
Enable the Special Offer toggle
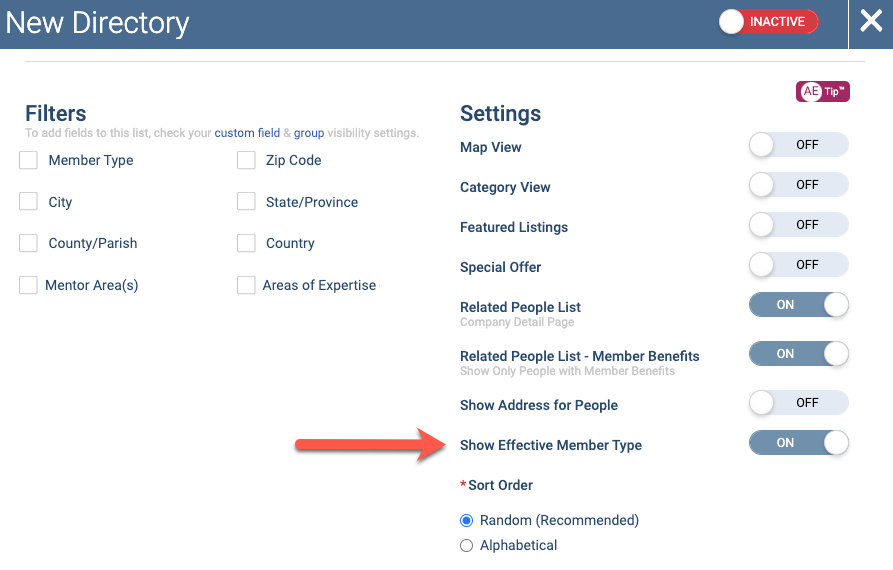[x=798, y=265]
